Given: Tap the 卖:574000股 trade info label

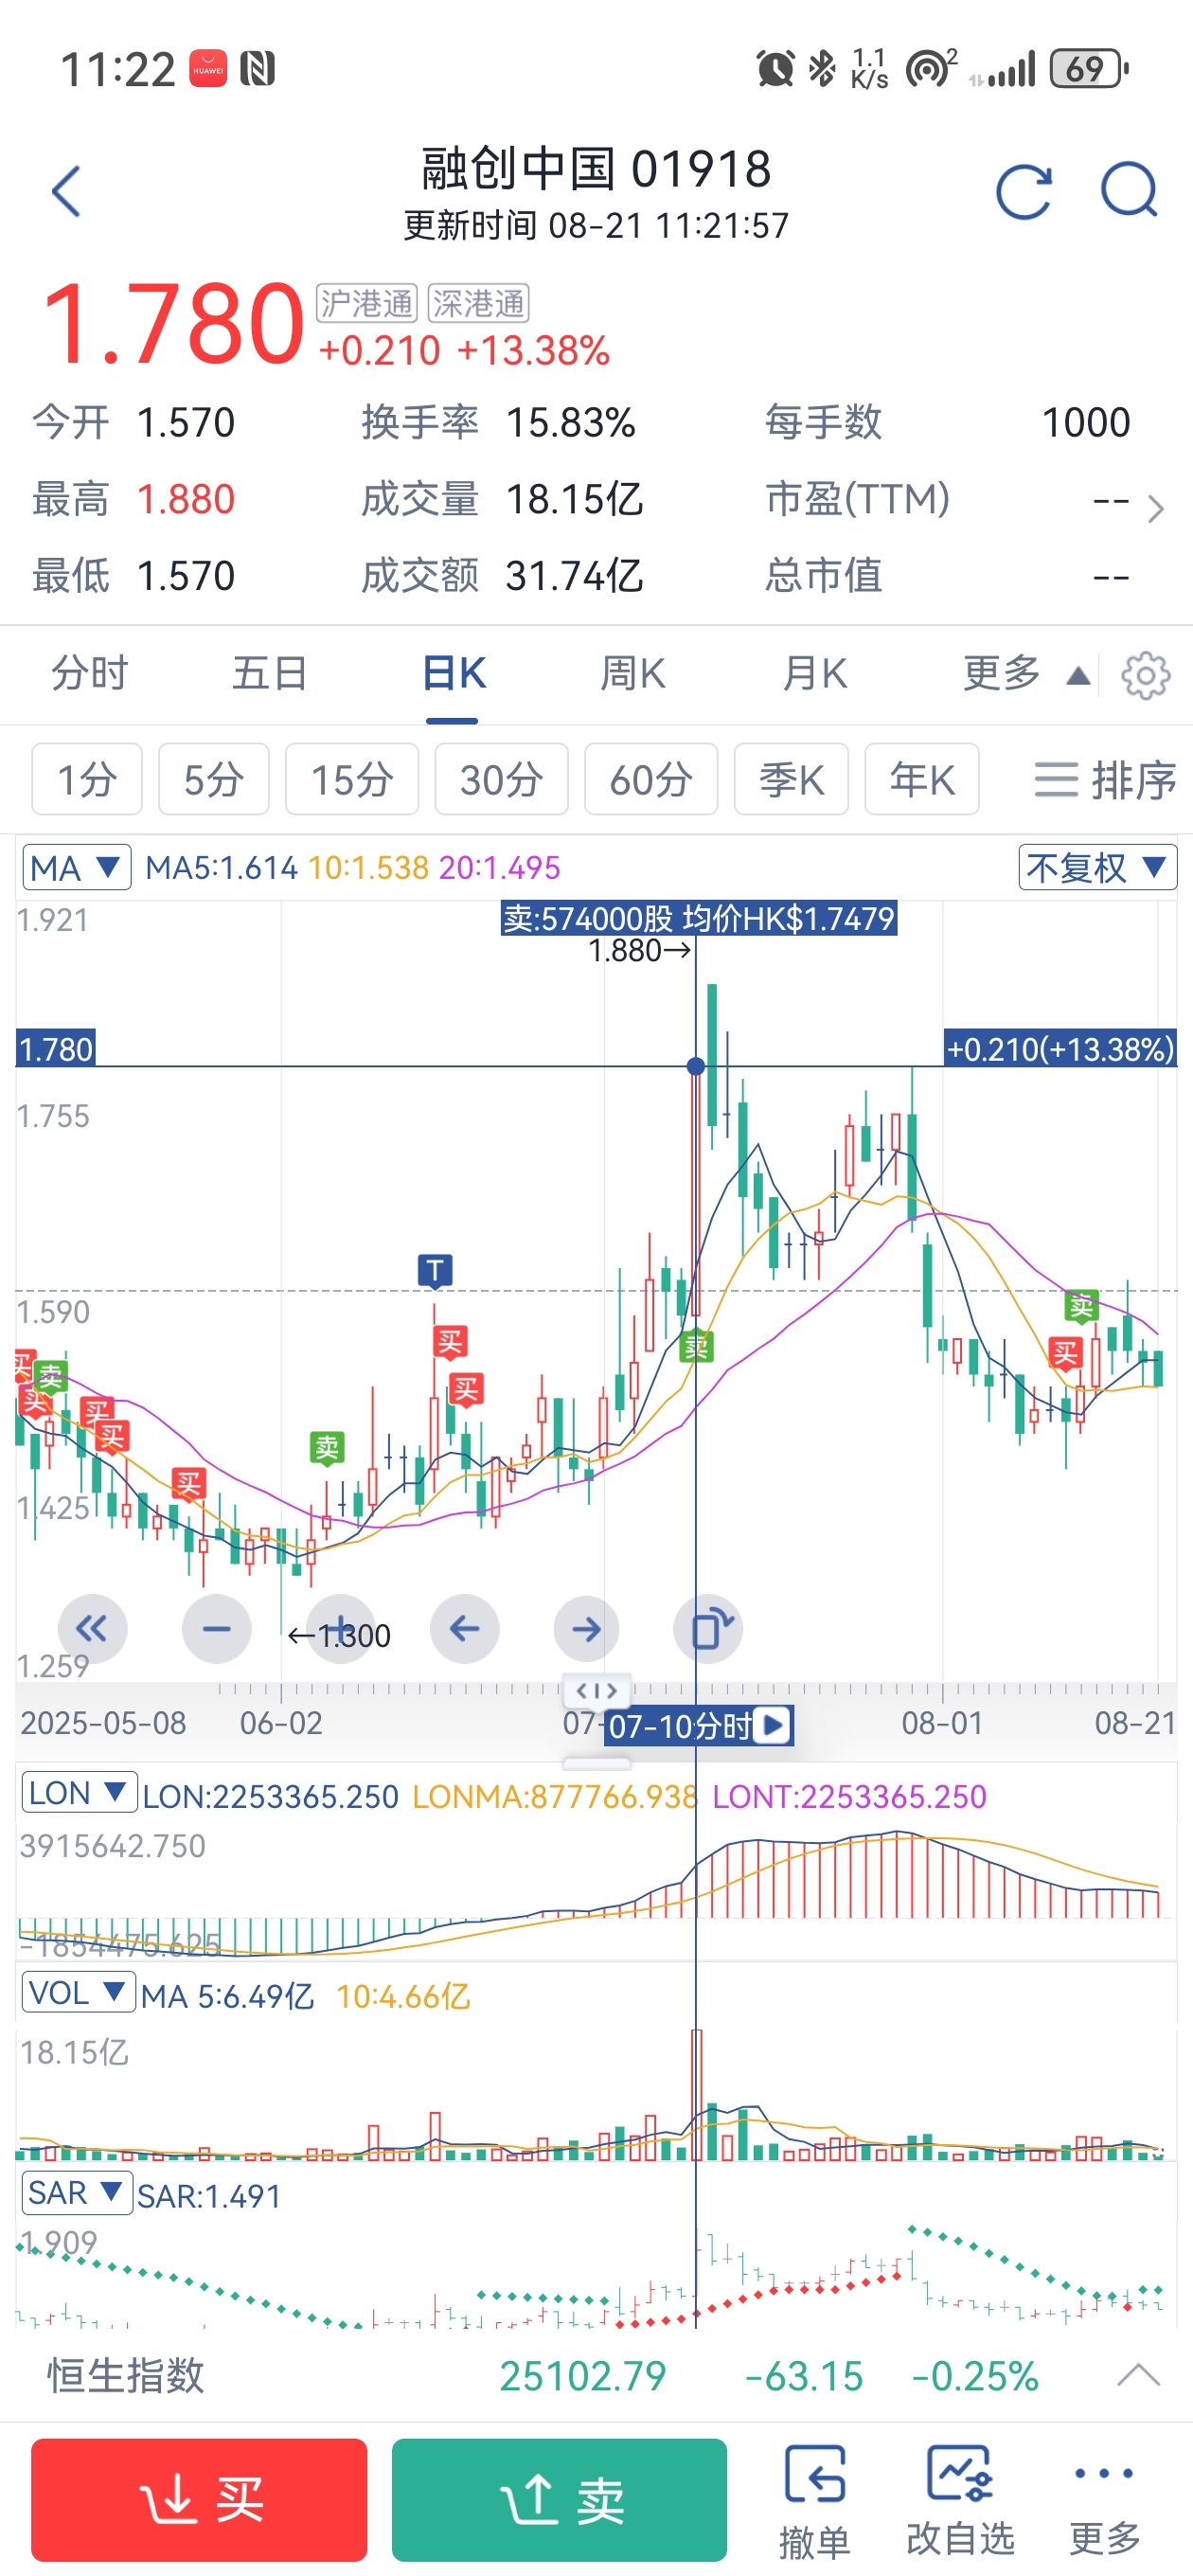Looking at the screenshot, I should 699,918.
